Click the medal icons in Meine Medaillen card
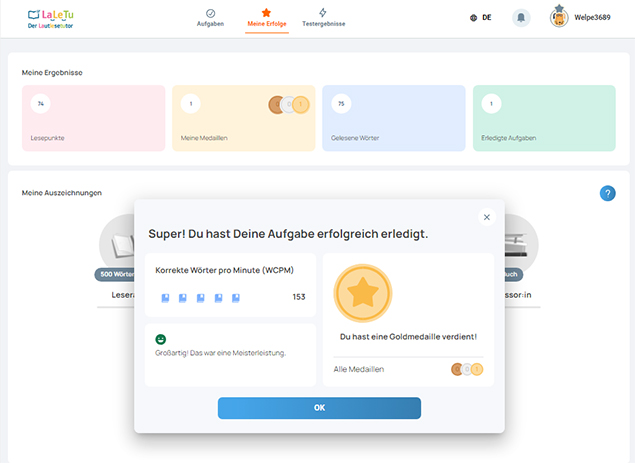The image size is (635, 463). [289, 105]
